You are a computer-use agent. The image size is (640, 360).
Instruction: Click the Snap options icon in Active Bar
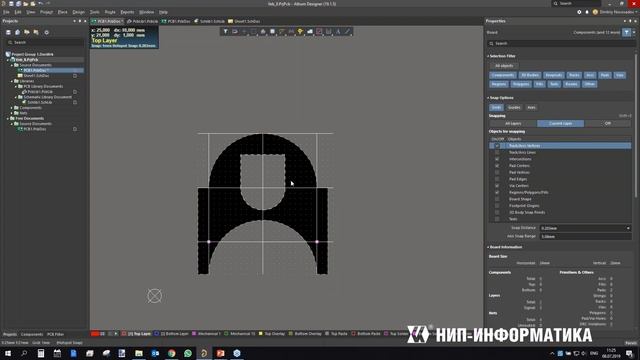pos(235,31)
